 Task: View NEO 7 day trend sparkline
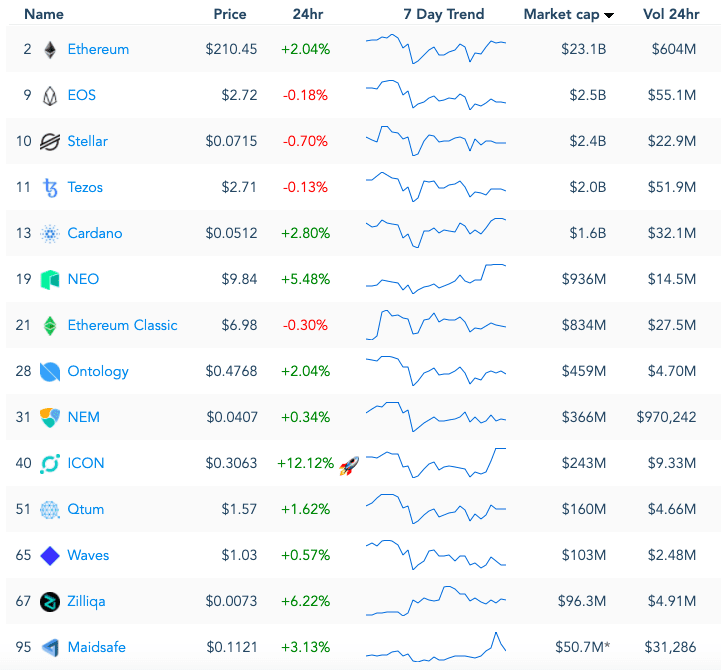coord(436,279)
